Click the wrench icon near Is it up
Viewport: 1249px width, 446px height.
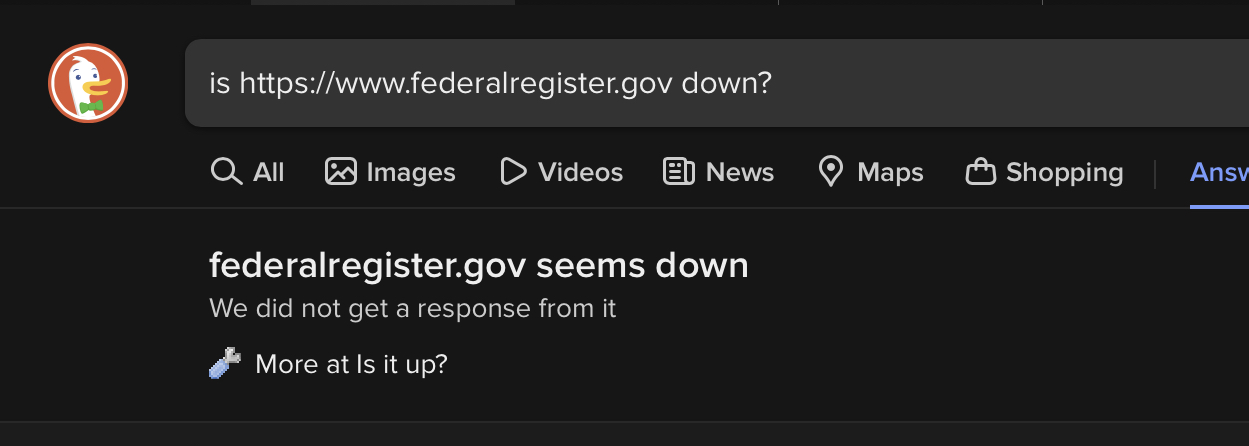(x=224, y=363)
